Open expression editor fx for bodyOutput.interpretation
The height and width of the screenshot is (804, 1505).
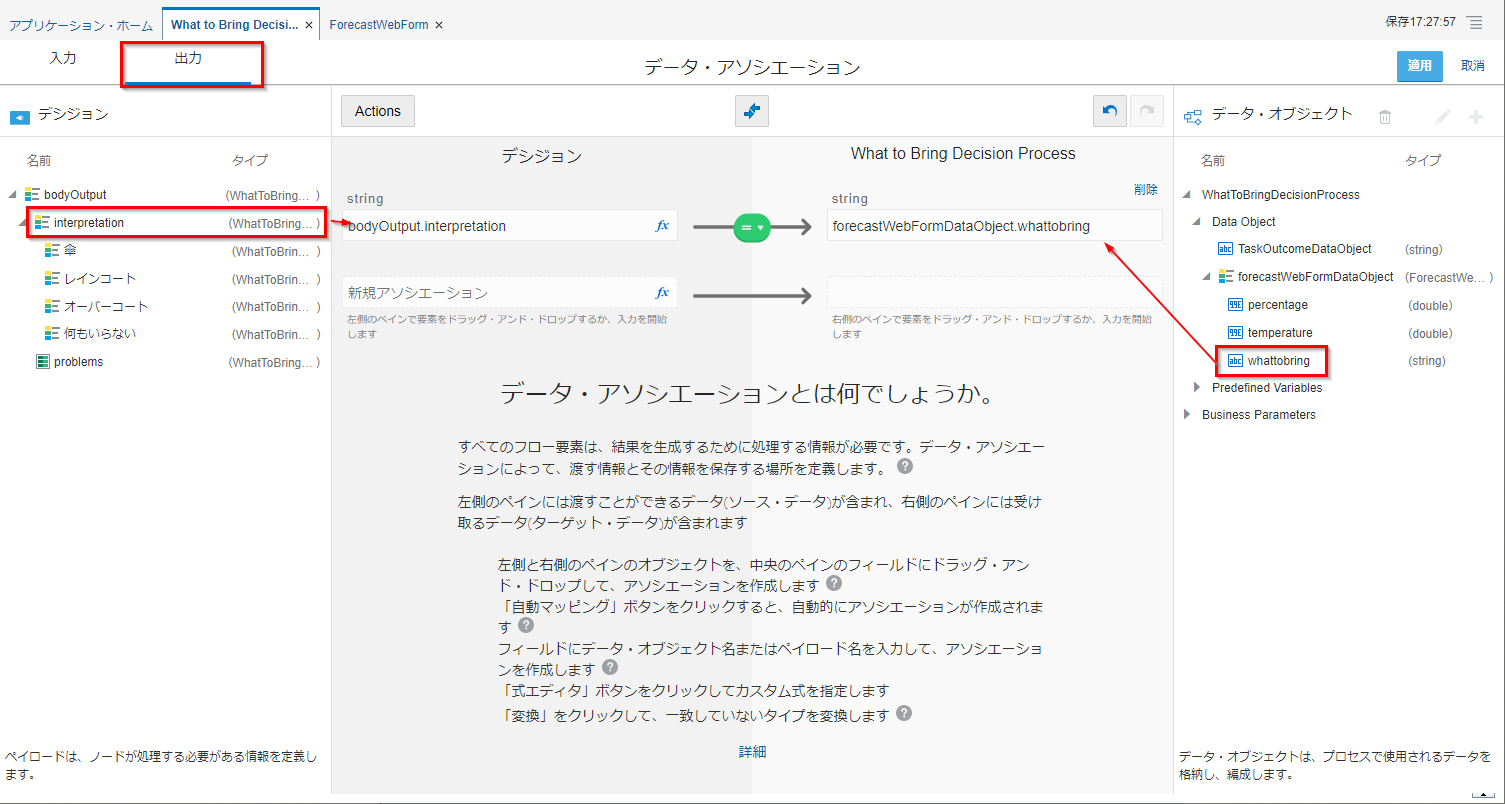click(662, 226)
